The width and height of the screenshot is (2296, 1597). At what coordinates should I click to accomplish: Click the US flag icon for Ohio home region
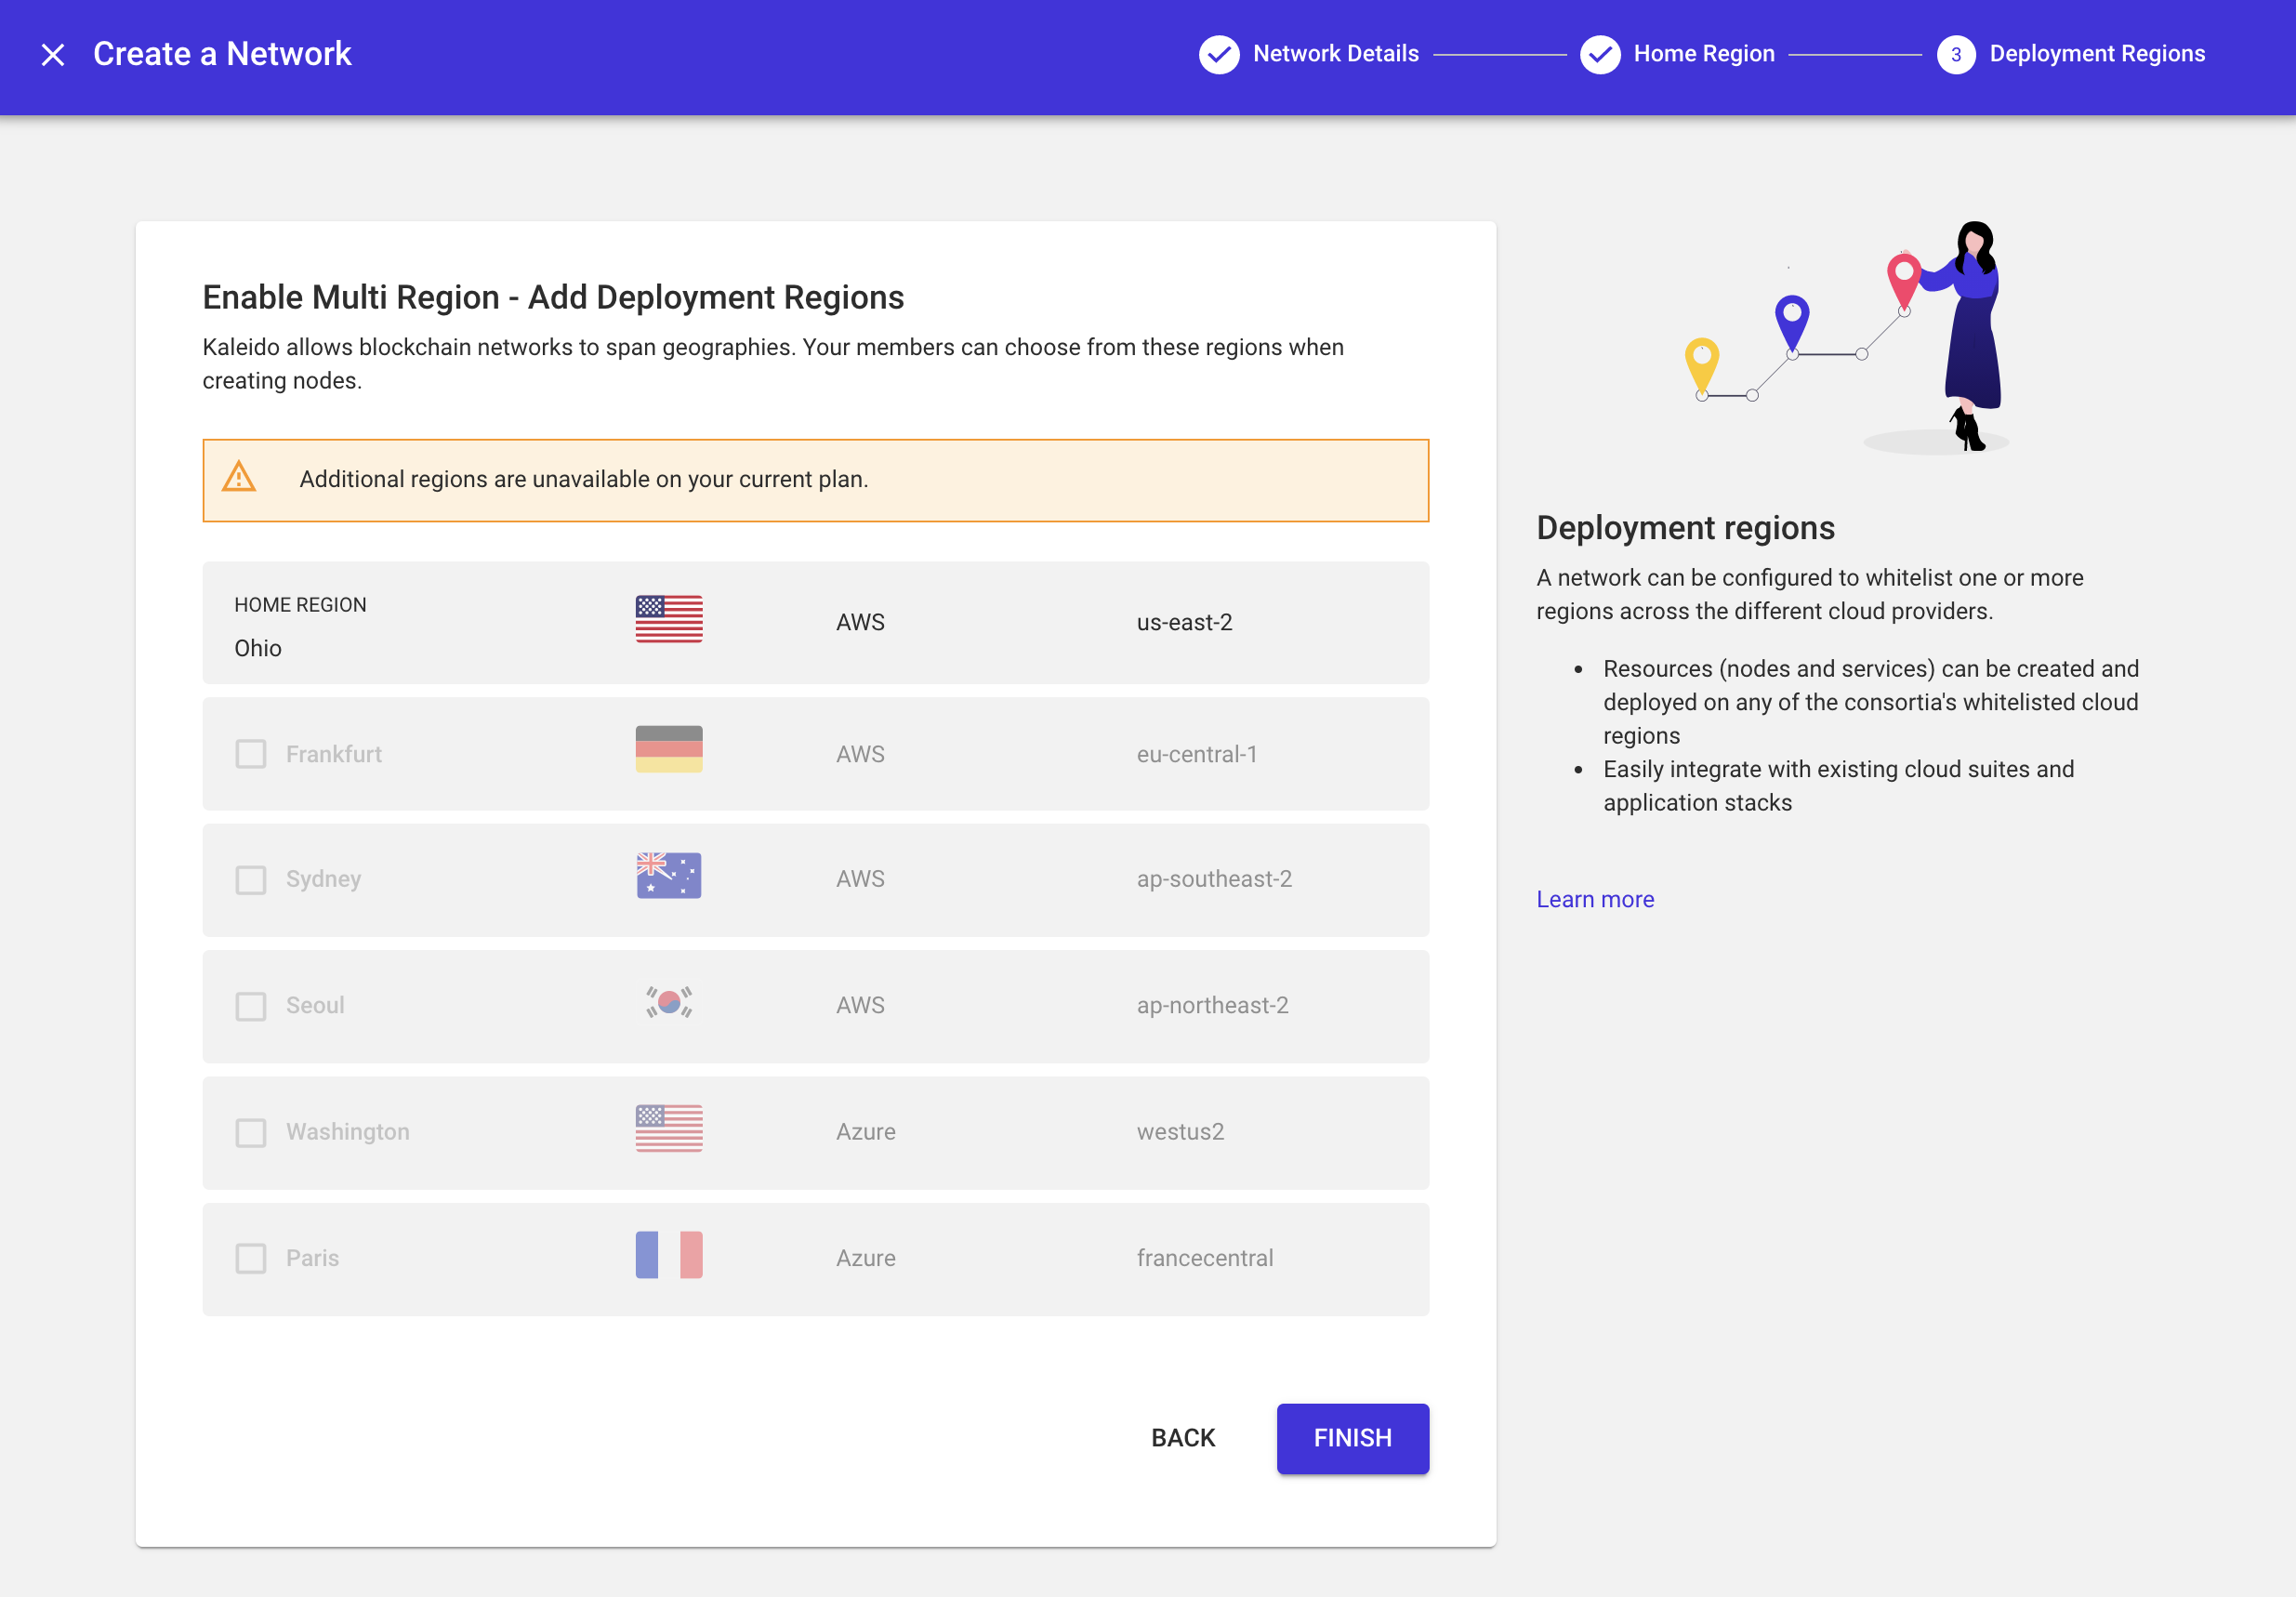tap(668, 620)
